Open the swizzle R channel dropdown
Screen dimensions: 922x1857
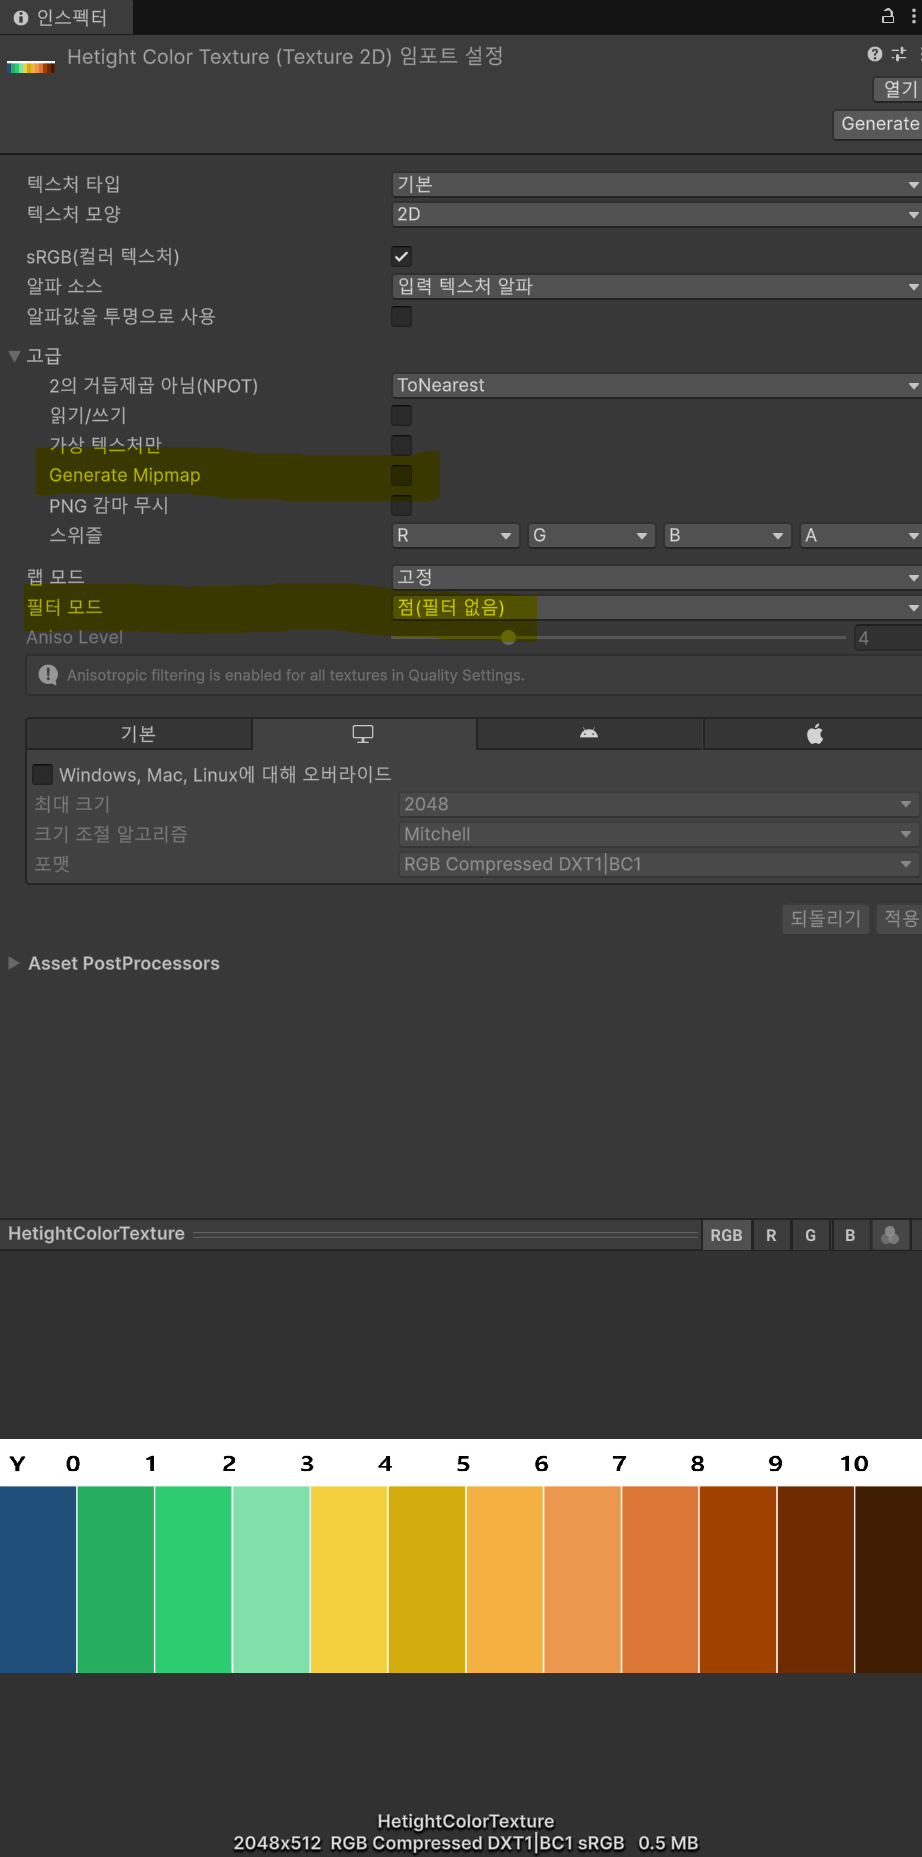[x=455, y=535]
